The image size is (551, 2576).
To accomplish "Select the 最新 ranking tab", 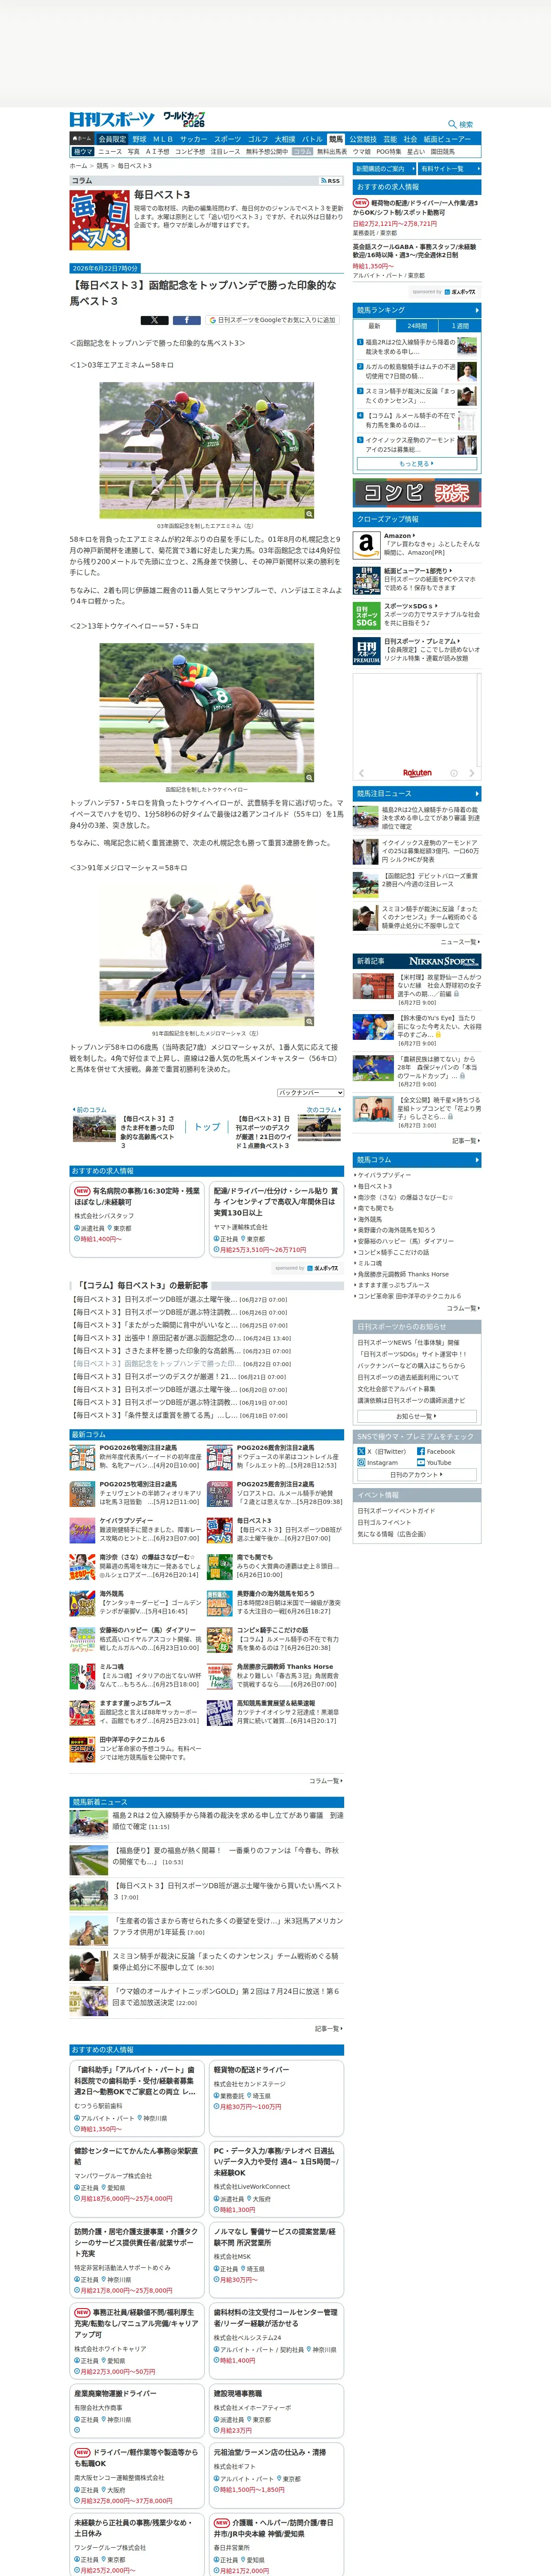I will (375, 326).
